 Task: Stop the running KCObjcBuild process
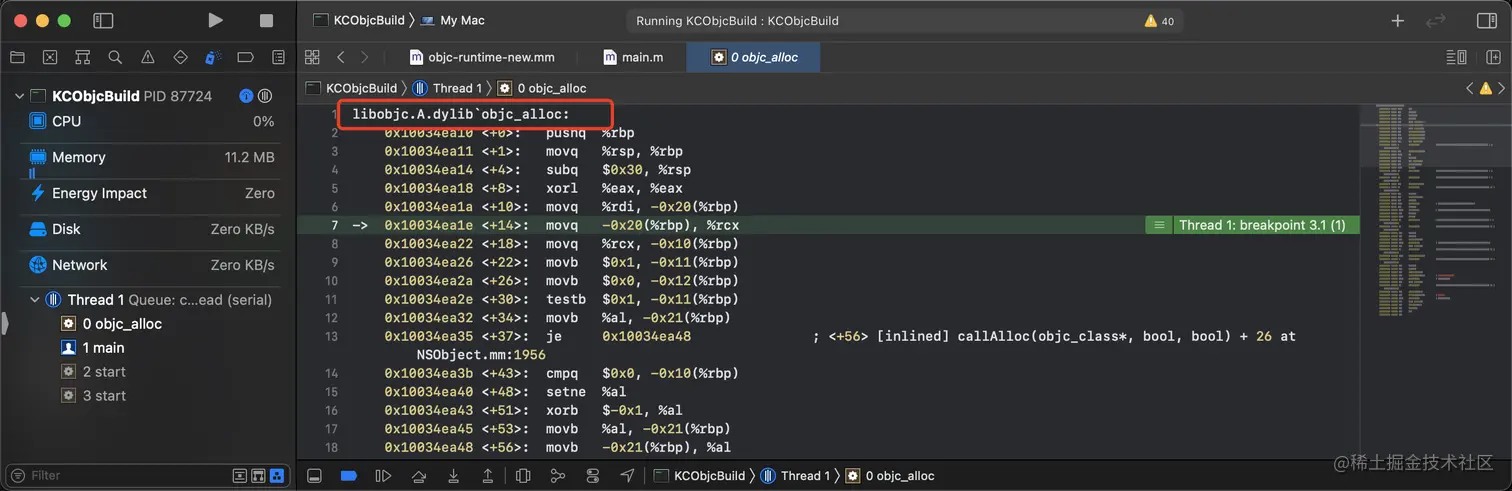tap(266, 20)
